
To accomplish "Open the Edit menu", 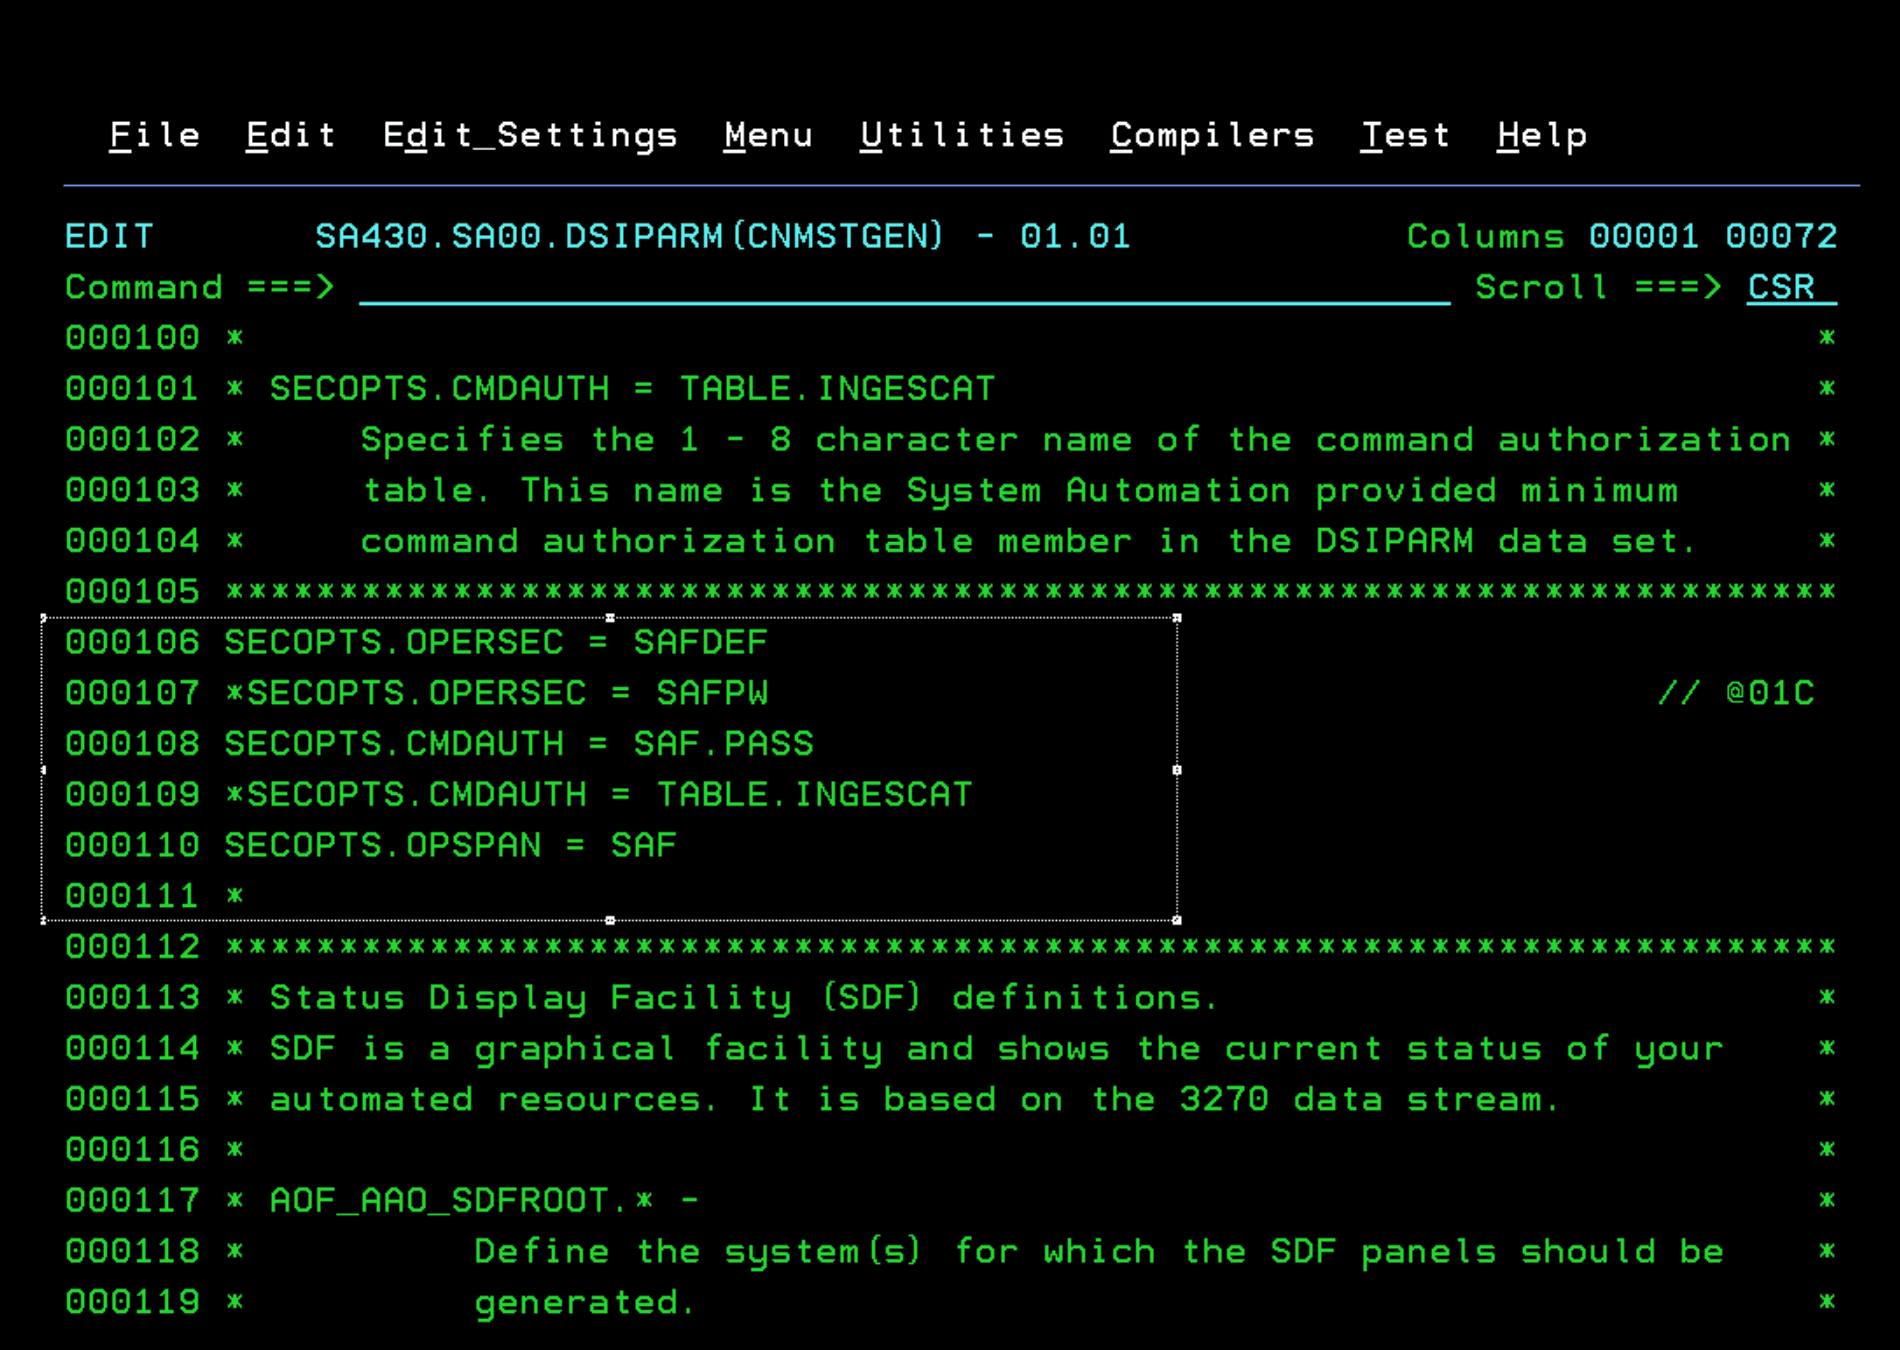I will click(290, 135).
